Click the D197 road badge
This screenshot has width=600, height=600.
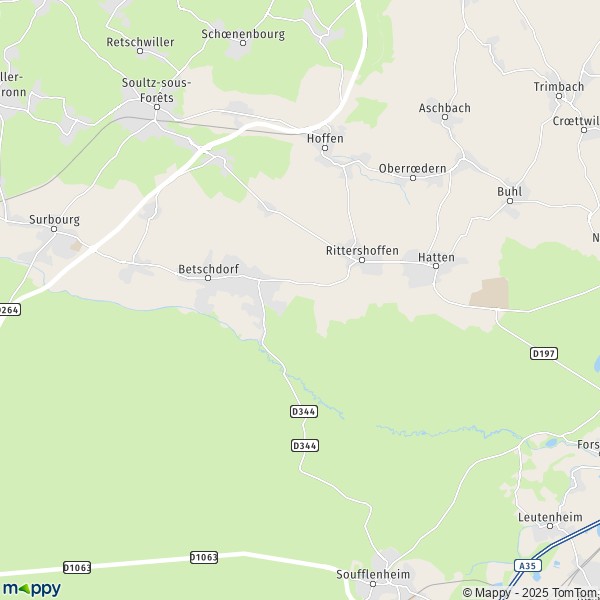[544, 353]
